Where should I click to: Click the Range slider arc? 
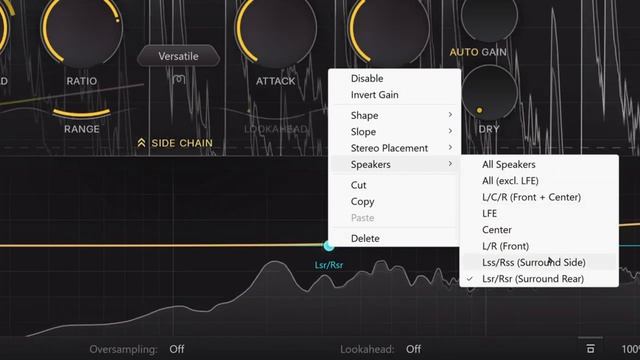pos(82,113)
